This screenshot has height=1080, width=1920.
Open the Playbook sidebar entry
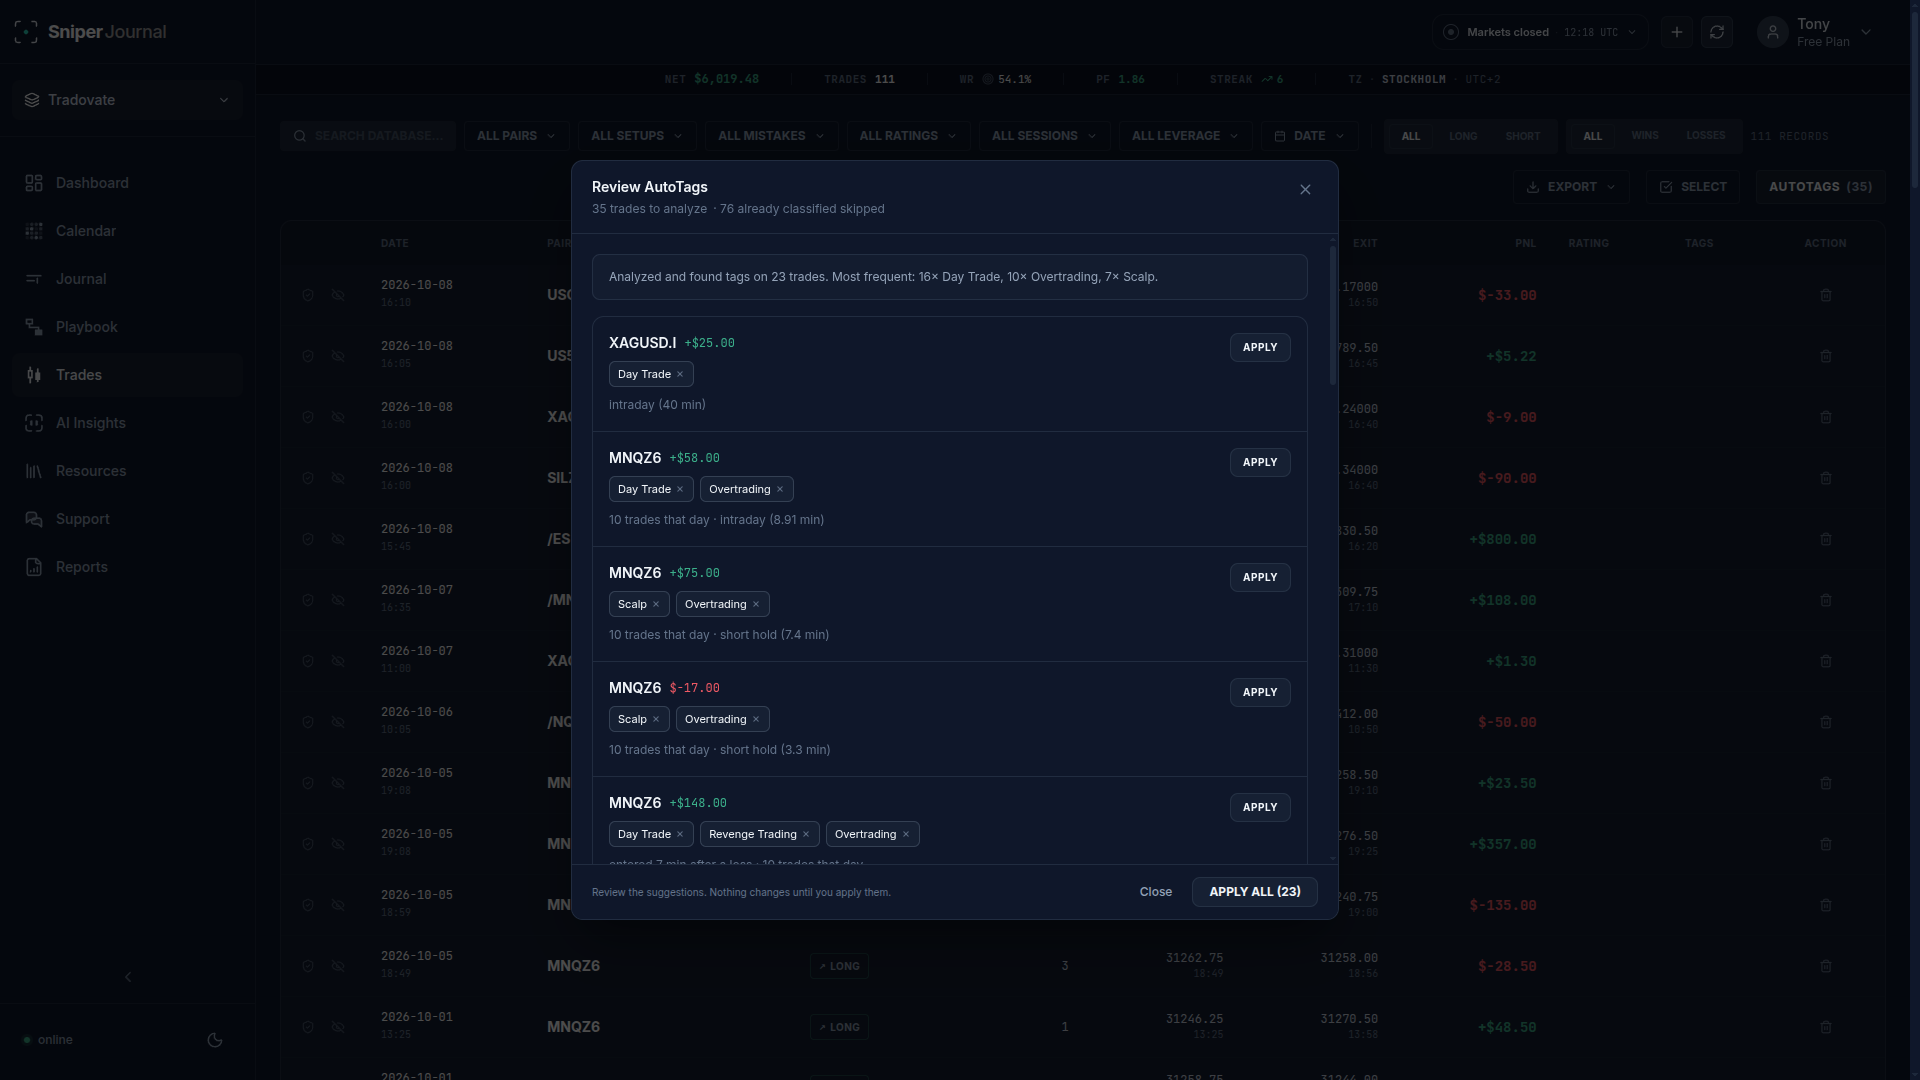tap(127, 327)
